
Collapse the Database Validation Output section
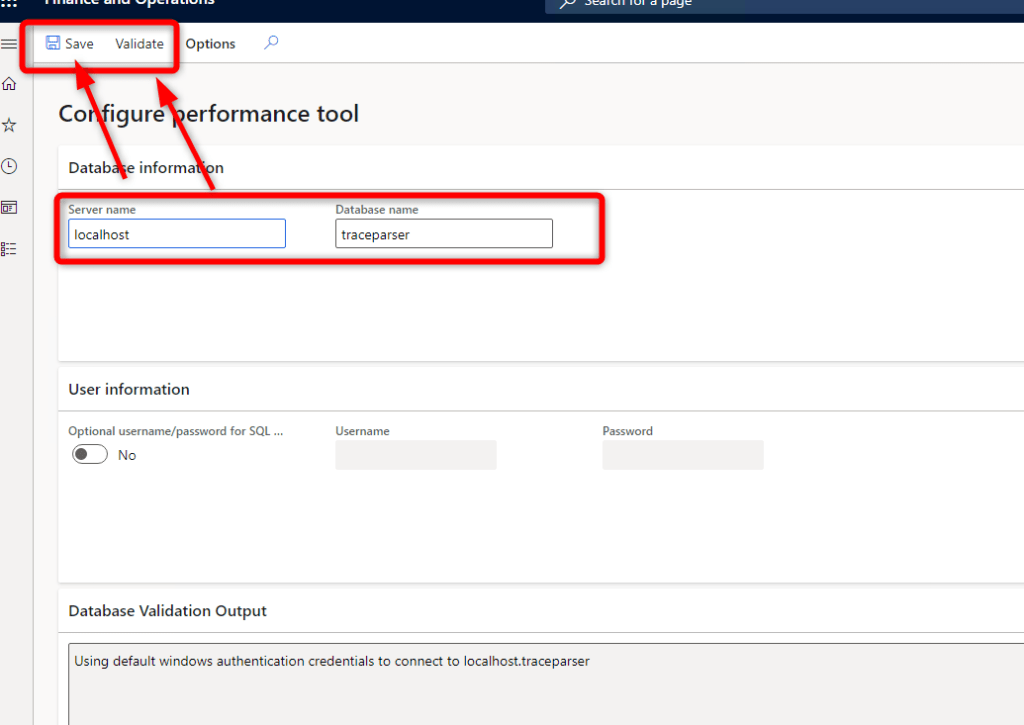[x=167, y=611]
